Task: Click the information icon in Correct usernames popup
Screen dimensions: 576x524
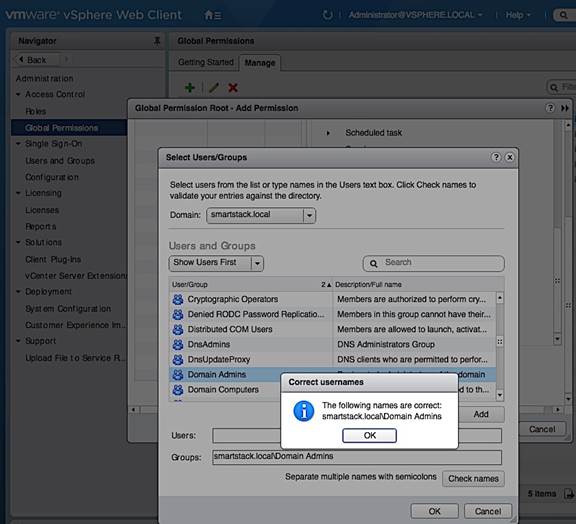Action: click(x=303, y=411)
